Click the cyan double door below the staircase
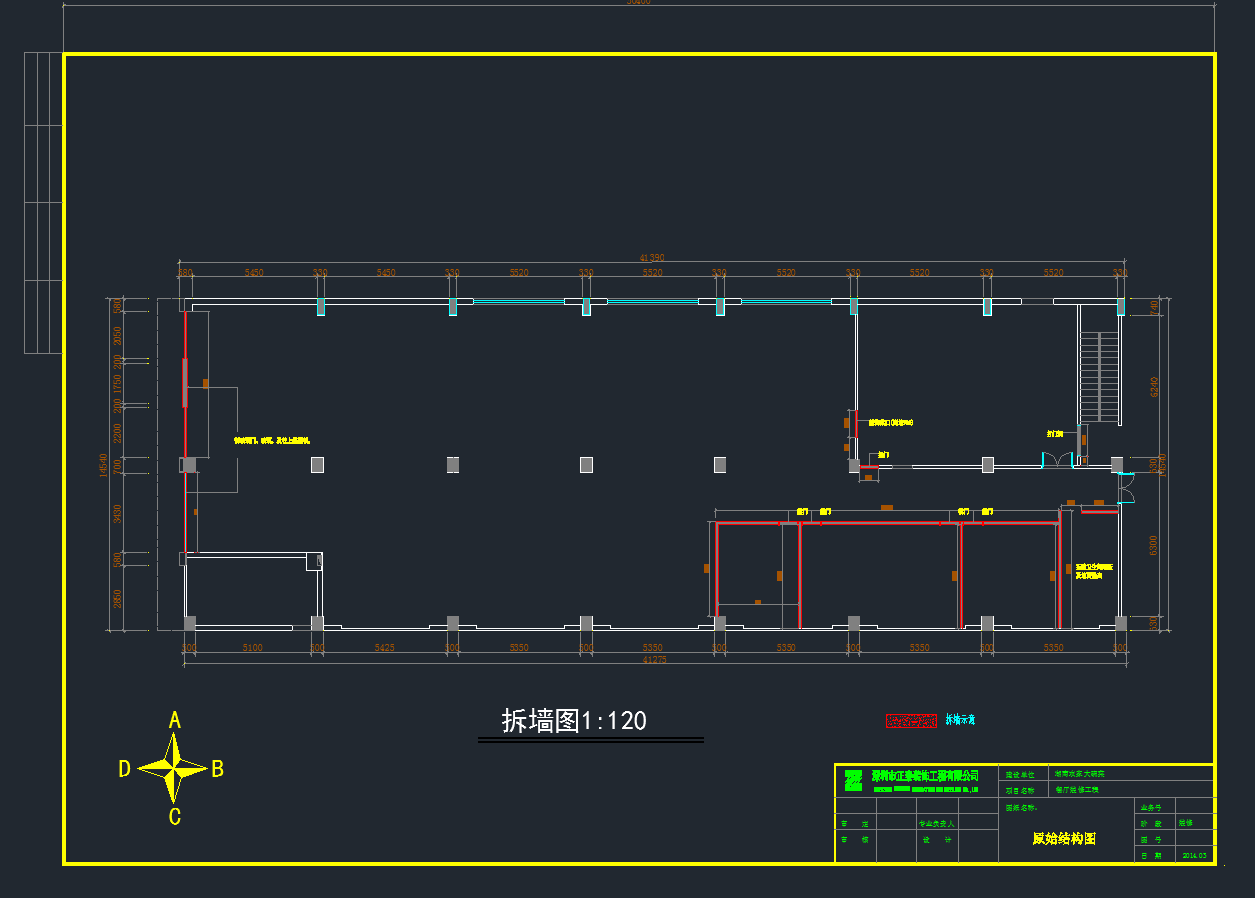This screenshot has height=898, width=1255. (x=1057, y=460)
